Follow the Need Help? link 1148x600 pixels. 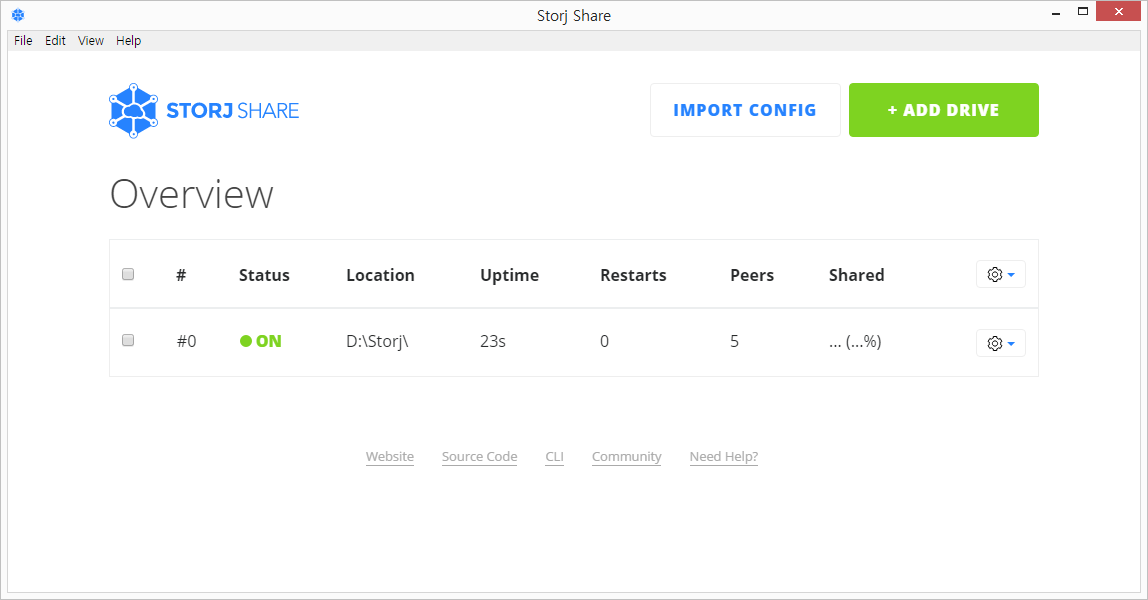point(723,457)
